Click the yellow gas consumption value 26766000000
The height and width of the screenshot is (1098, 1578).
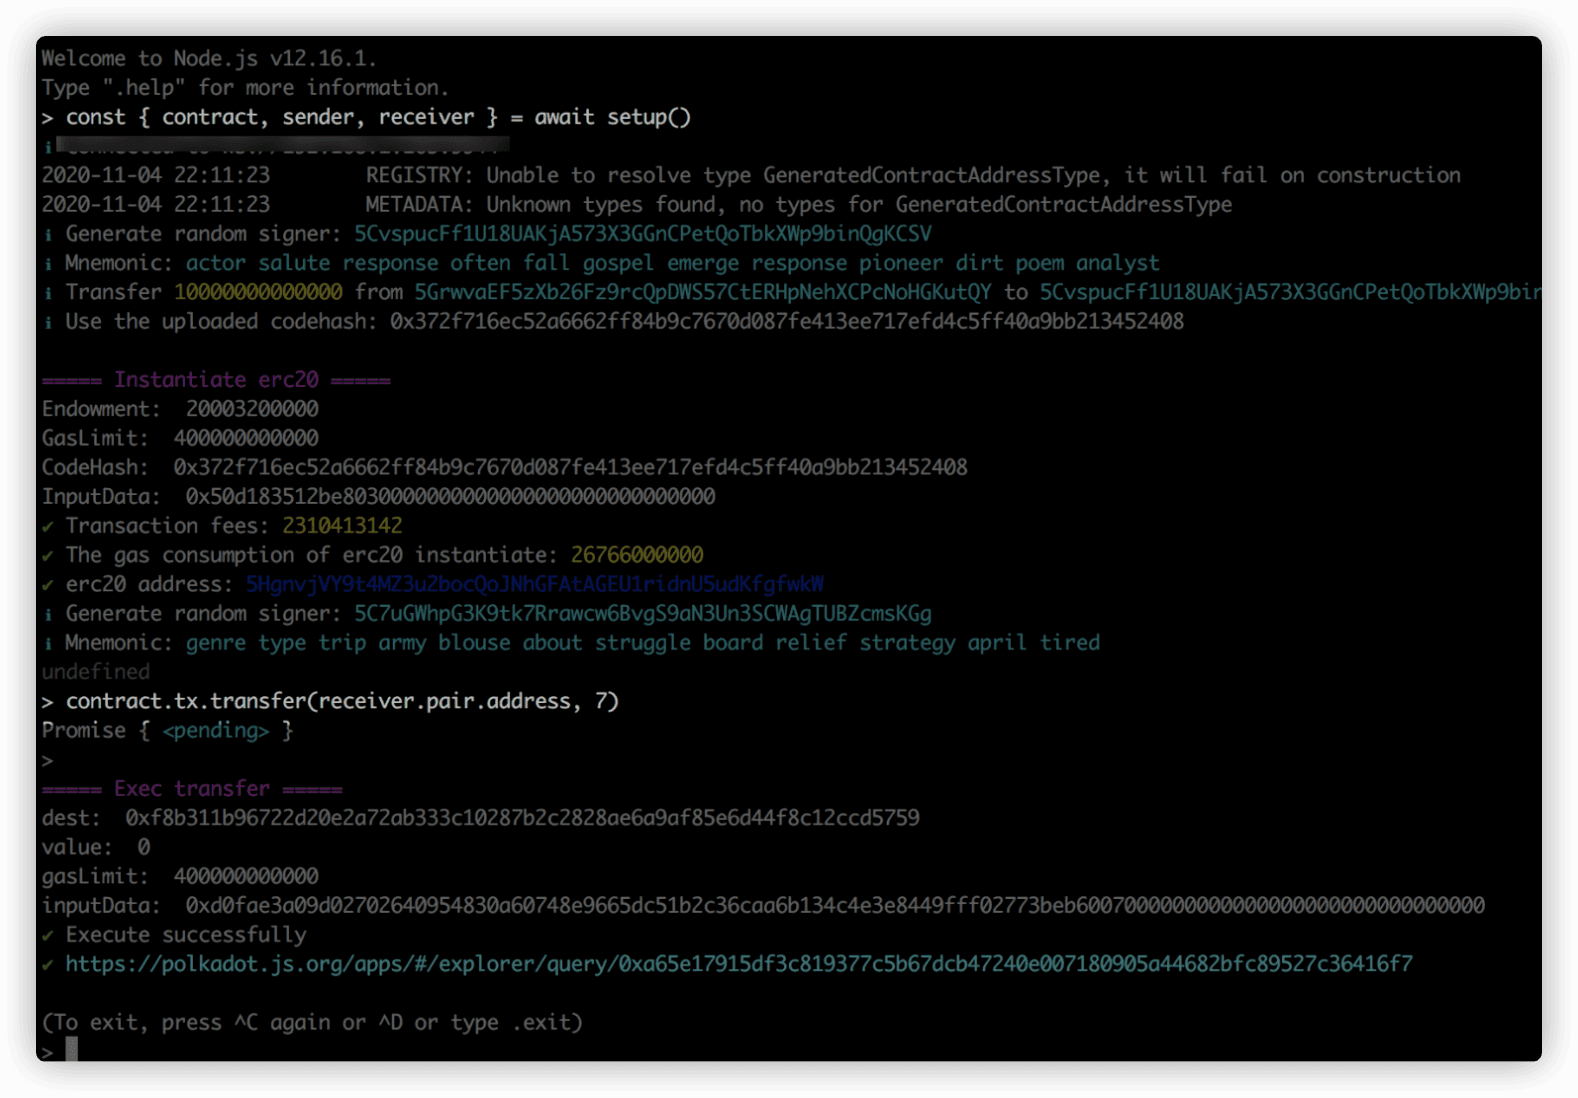pyautogui.click(x=637, y=555)
